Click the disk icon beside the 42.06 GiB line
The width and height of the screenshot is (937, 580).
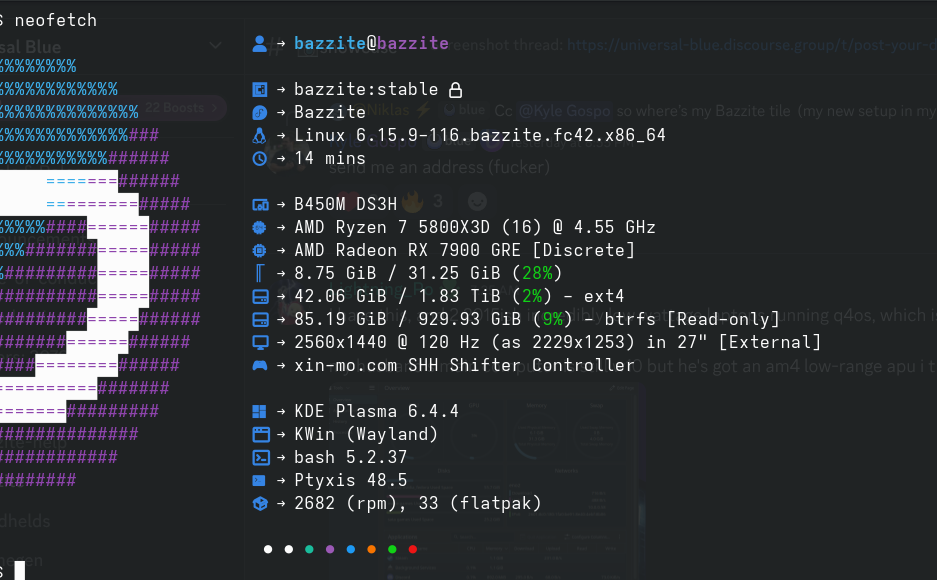pyautogui.click(x=260, y=296)
